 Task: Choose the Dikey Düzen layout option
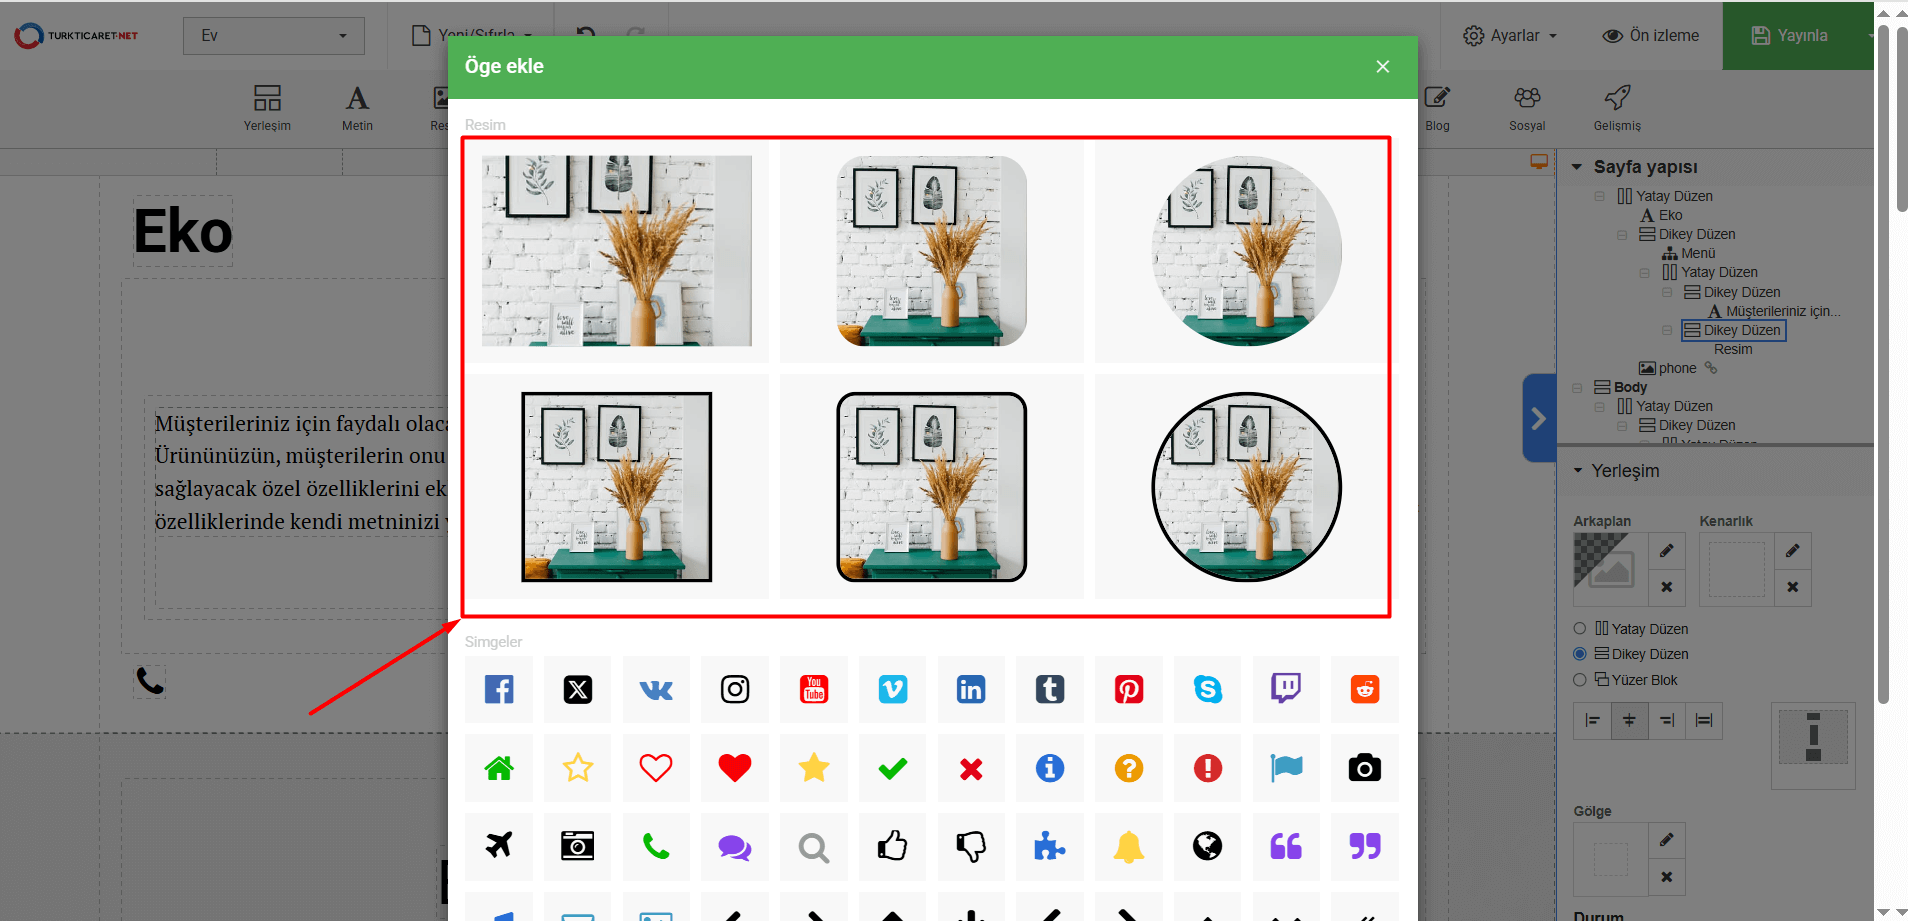pos(1580,654)
